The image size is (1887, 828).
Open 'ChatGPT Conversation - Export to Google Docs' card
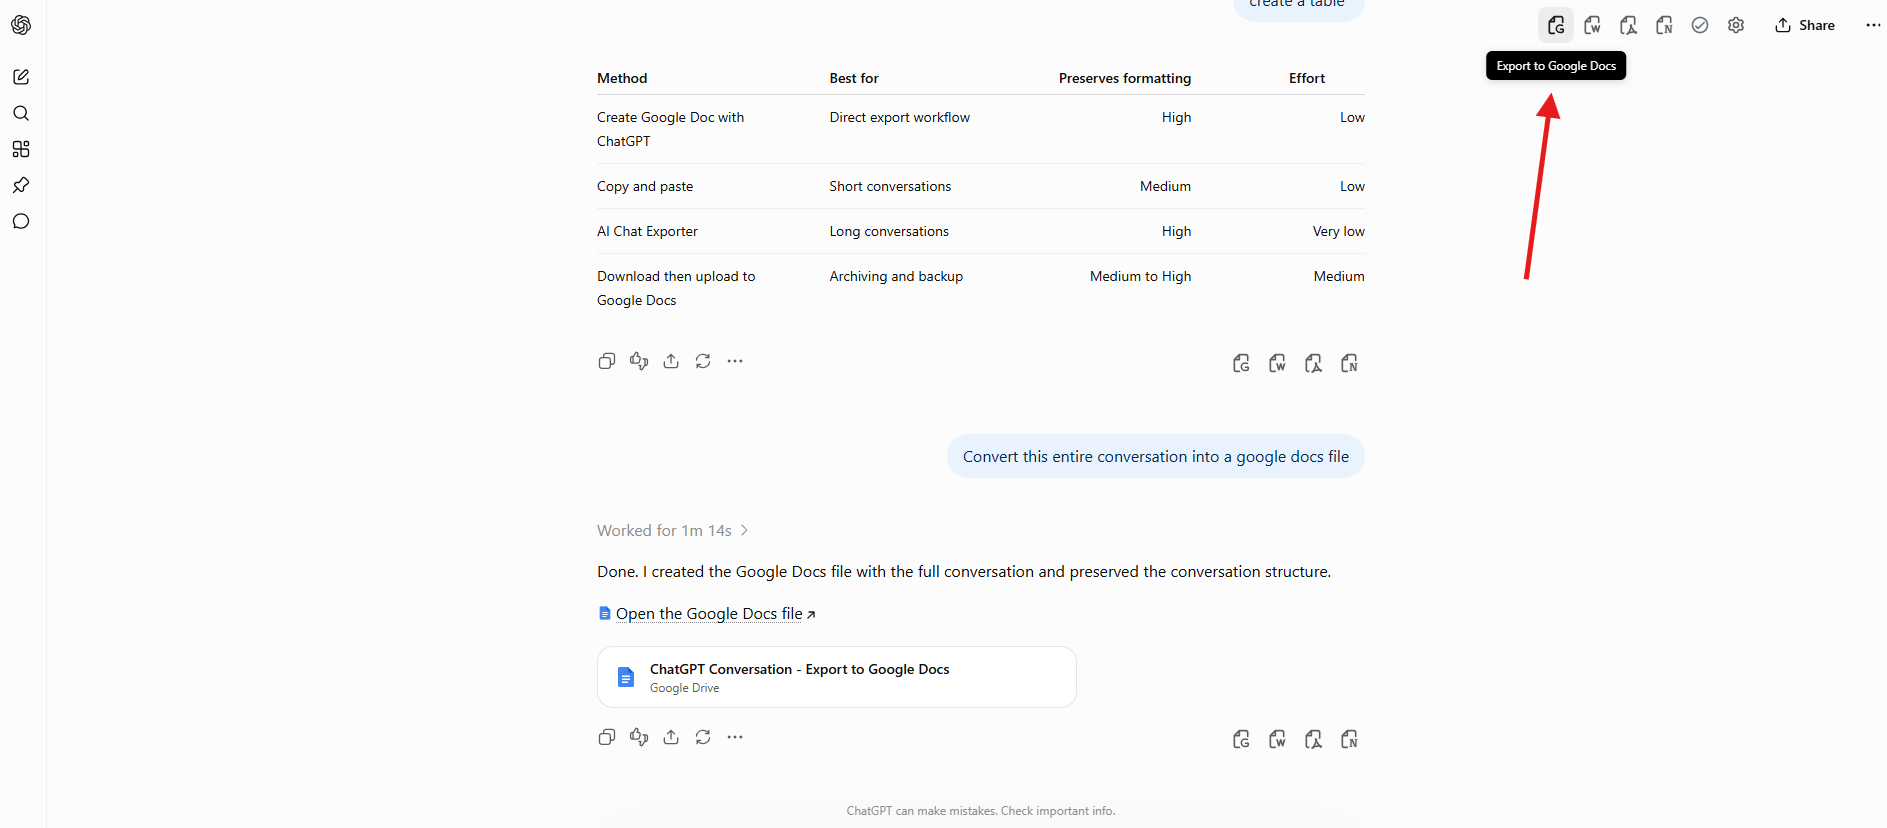tap(837, 677)
